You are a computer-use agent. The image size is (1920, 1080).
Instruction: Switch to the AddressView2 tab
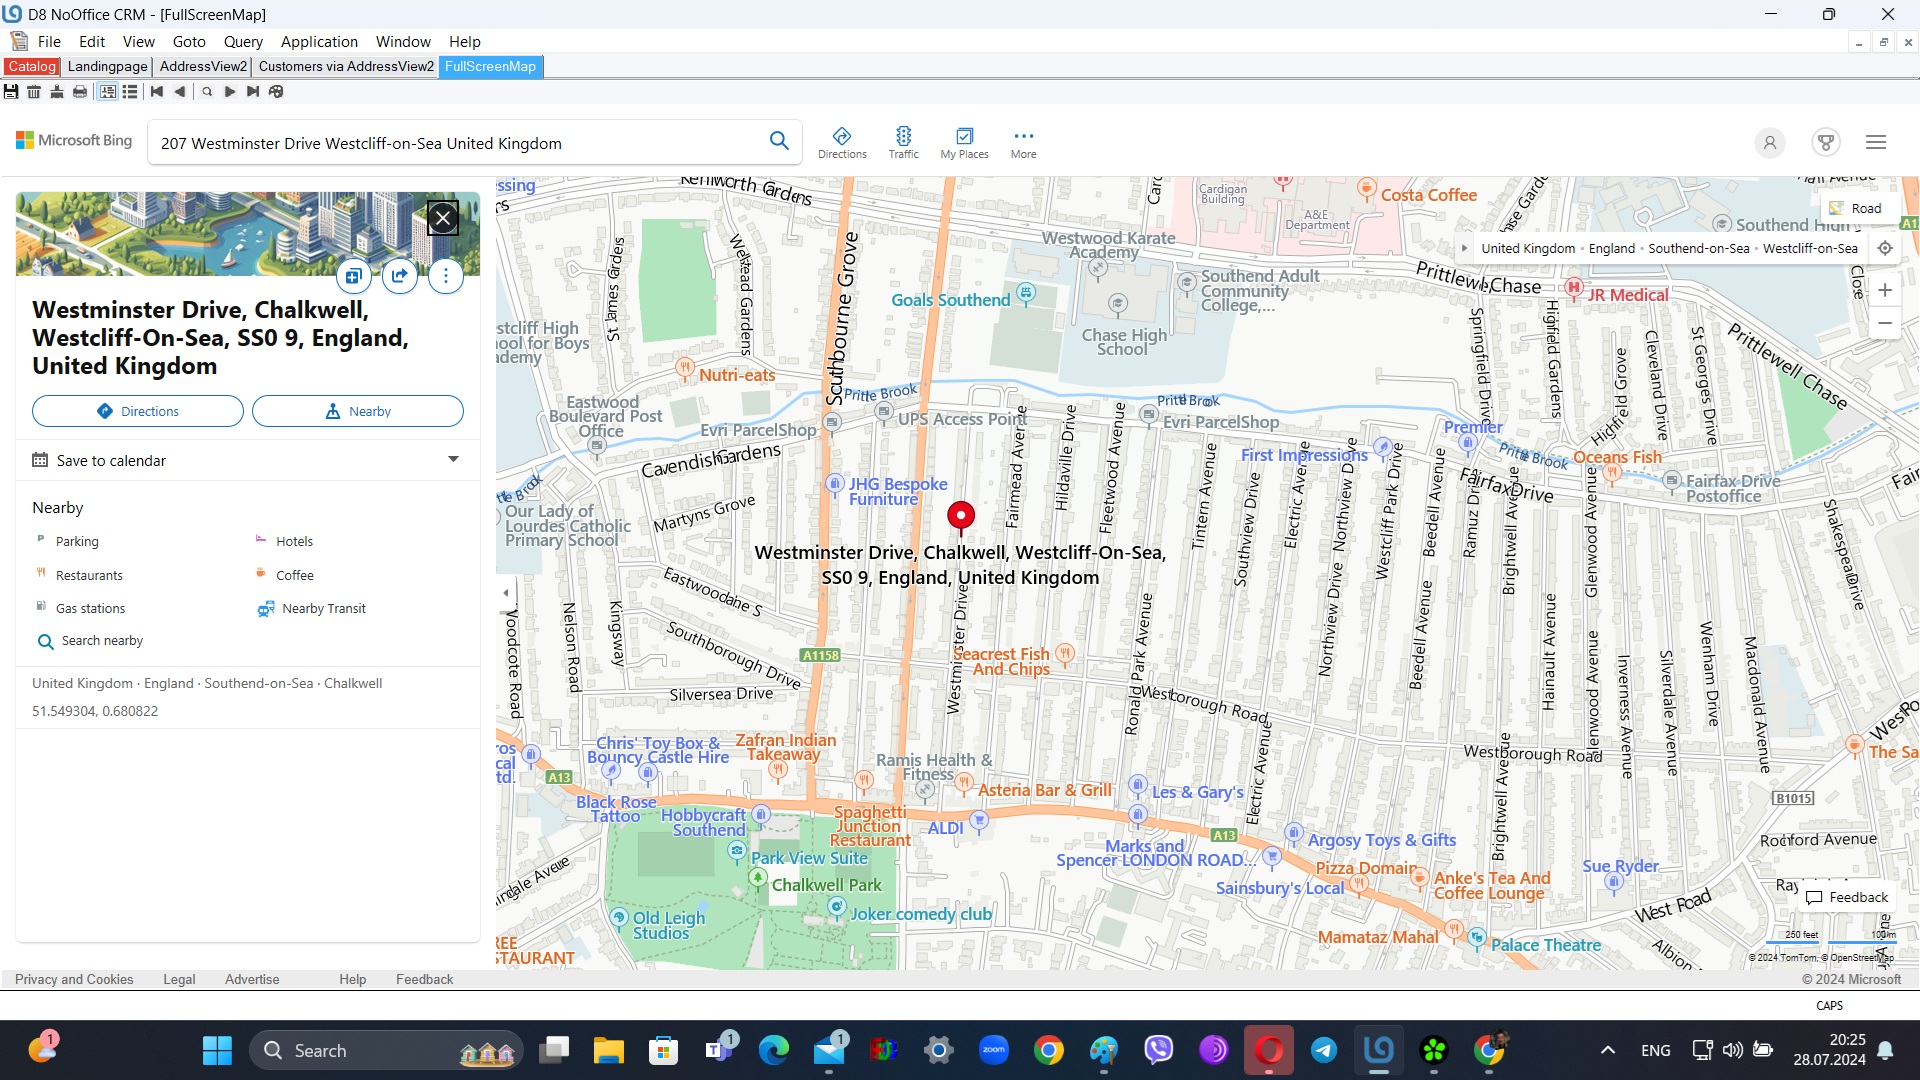[x=203, y=66]
